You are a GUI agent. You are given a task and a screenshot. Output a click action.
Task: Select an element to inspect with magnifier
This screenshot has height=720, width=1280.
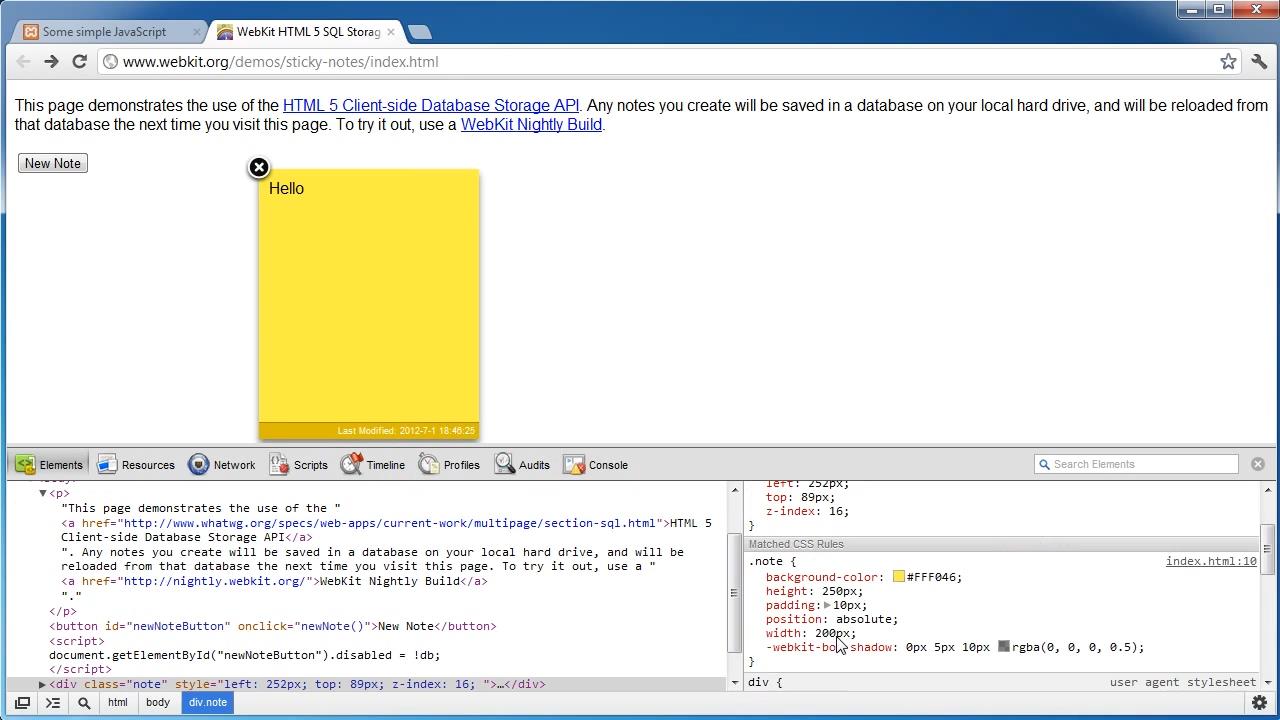coord(84,703)
